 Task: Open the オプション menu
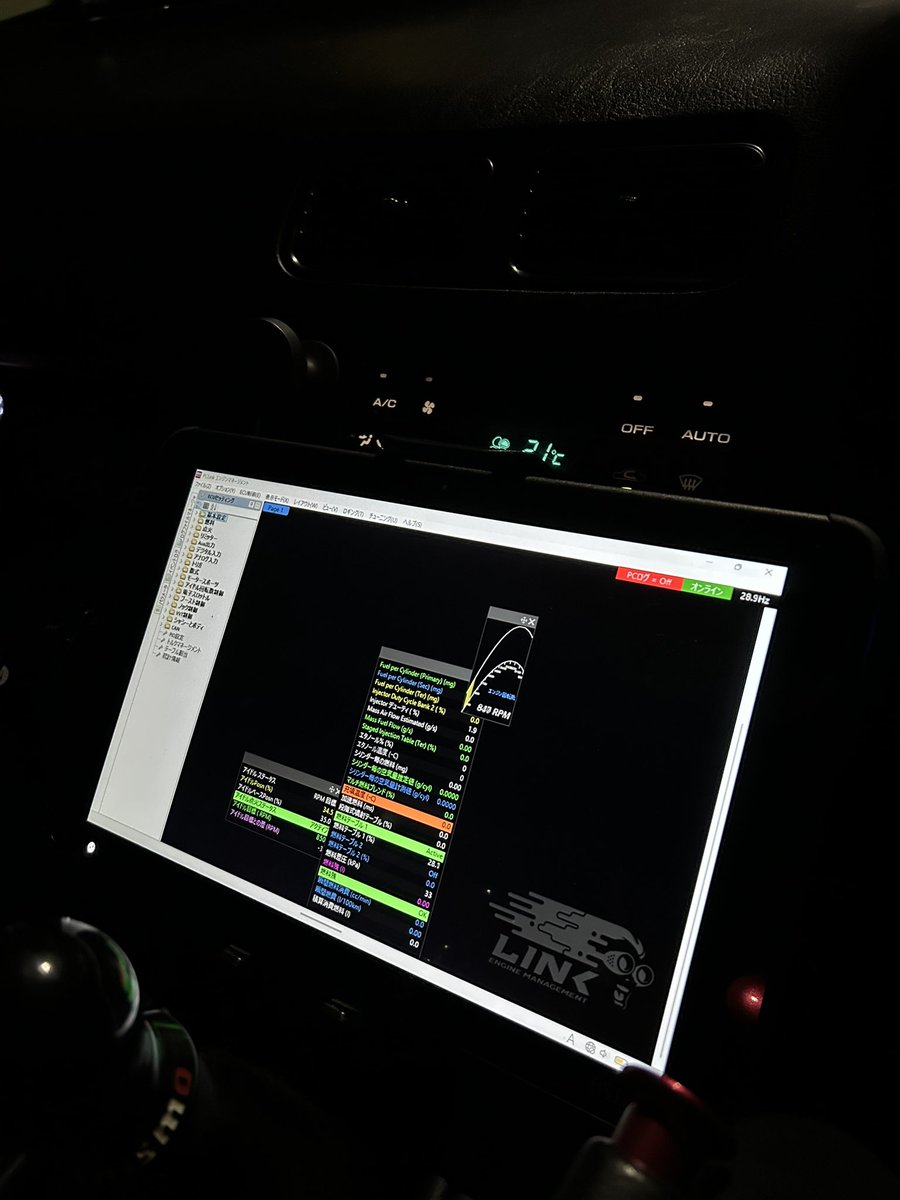click(225, 489)
